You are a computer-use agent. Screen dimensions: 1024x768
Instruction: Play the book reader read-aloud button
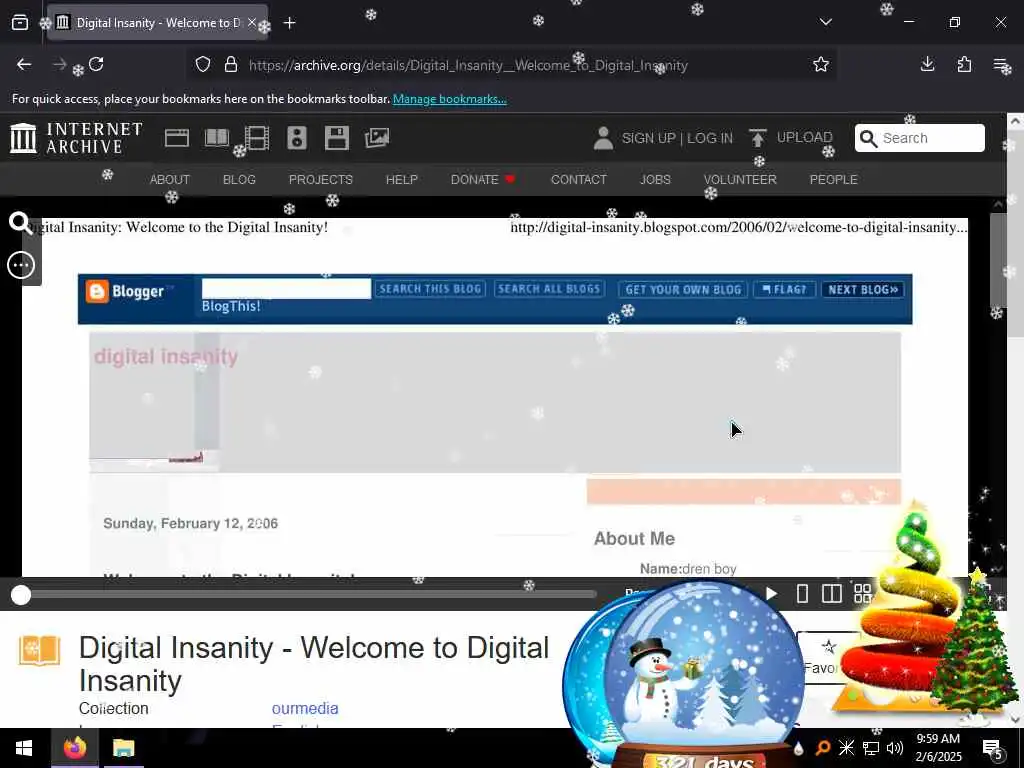771,594
